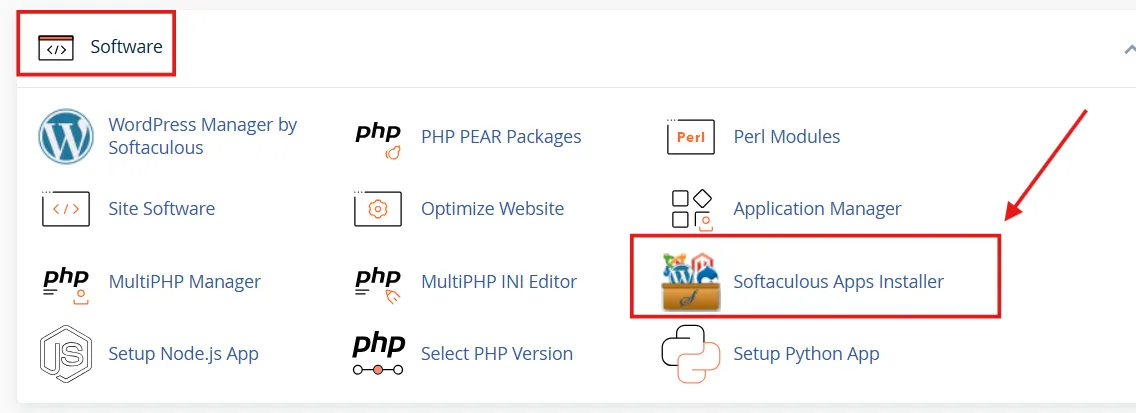Click the Optimize Website gear icon

(377, 209)
